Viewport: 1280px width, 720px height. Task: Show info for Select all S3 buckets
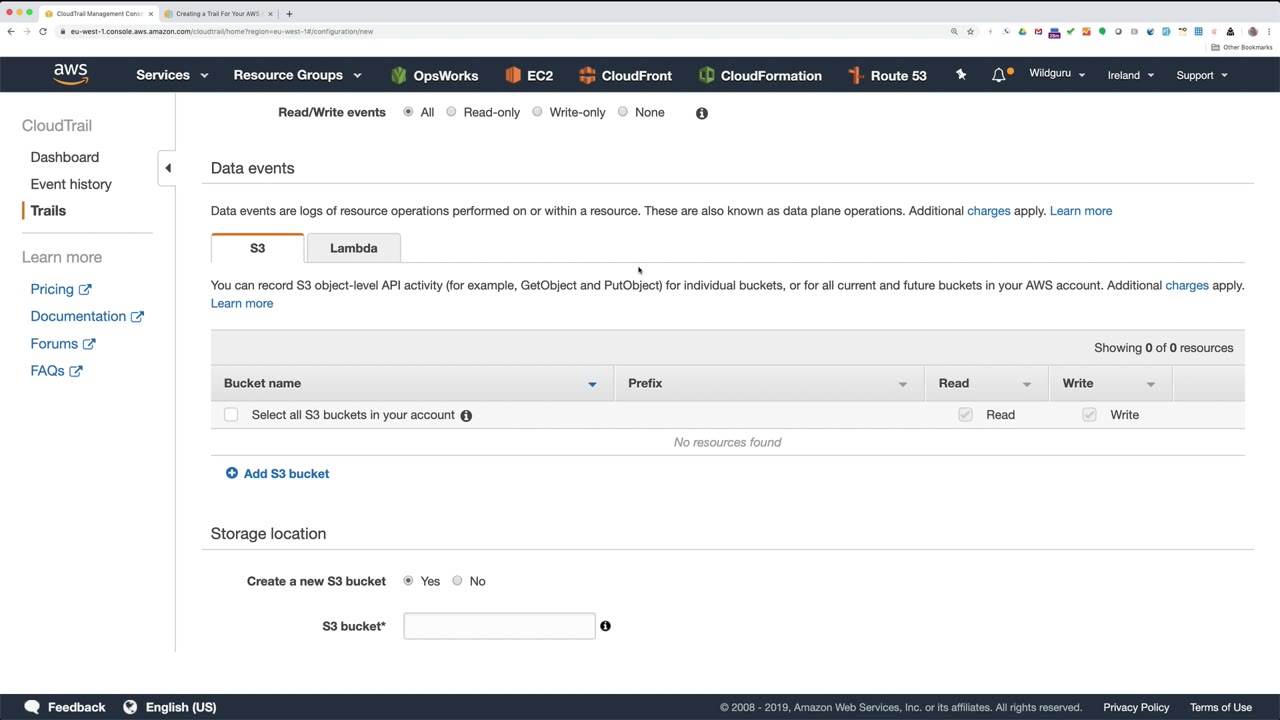coord(466,415)
